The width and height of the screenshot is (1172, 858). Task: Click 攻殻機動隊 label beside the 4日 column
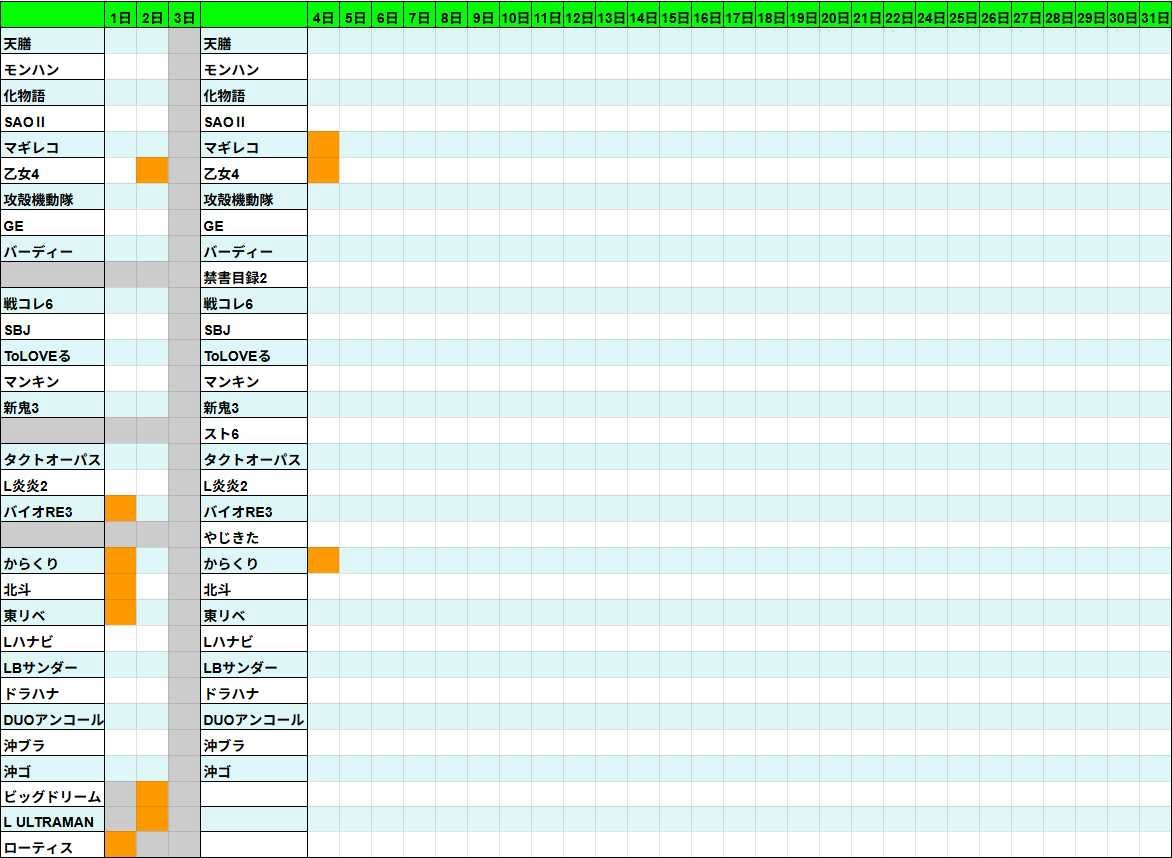[x=254, y=197]
